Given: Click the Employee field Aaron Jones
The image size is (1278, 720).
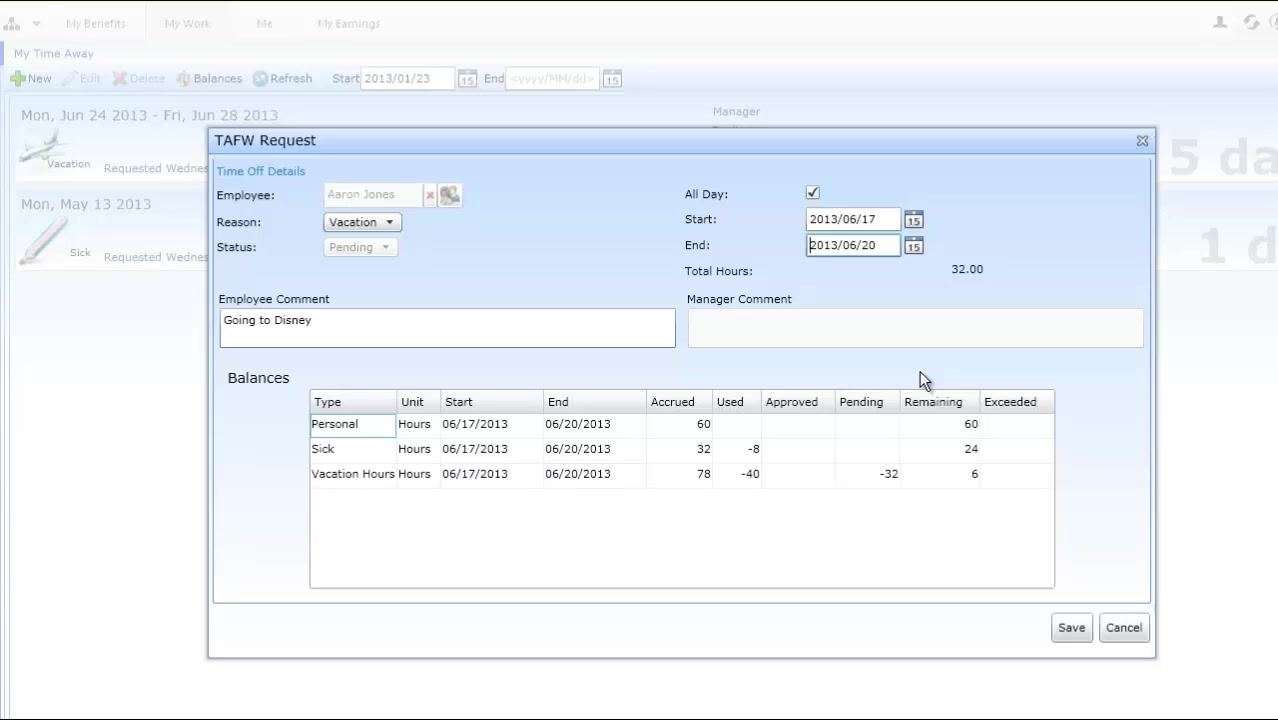Looking at the screenshot, I should 373,195.
